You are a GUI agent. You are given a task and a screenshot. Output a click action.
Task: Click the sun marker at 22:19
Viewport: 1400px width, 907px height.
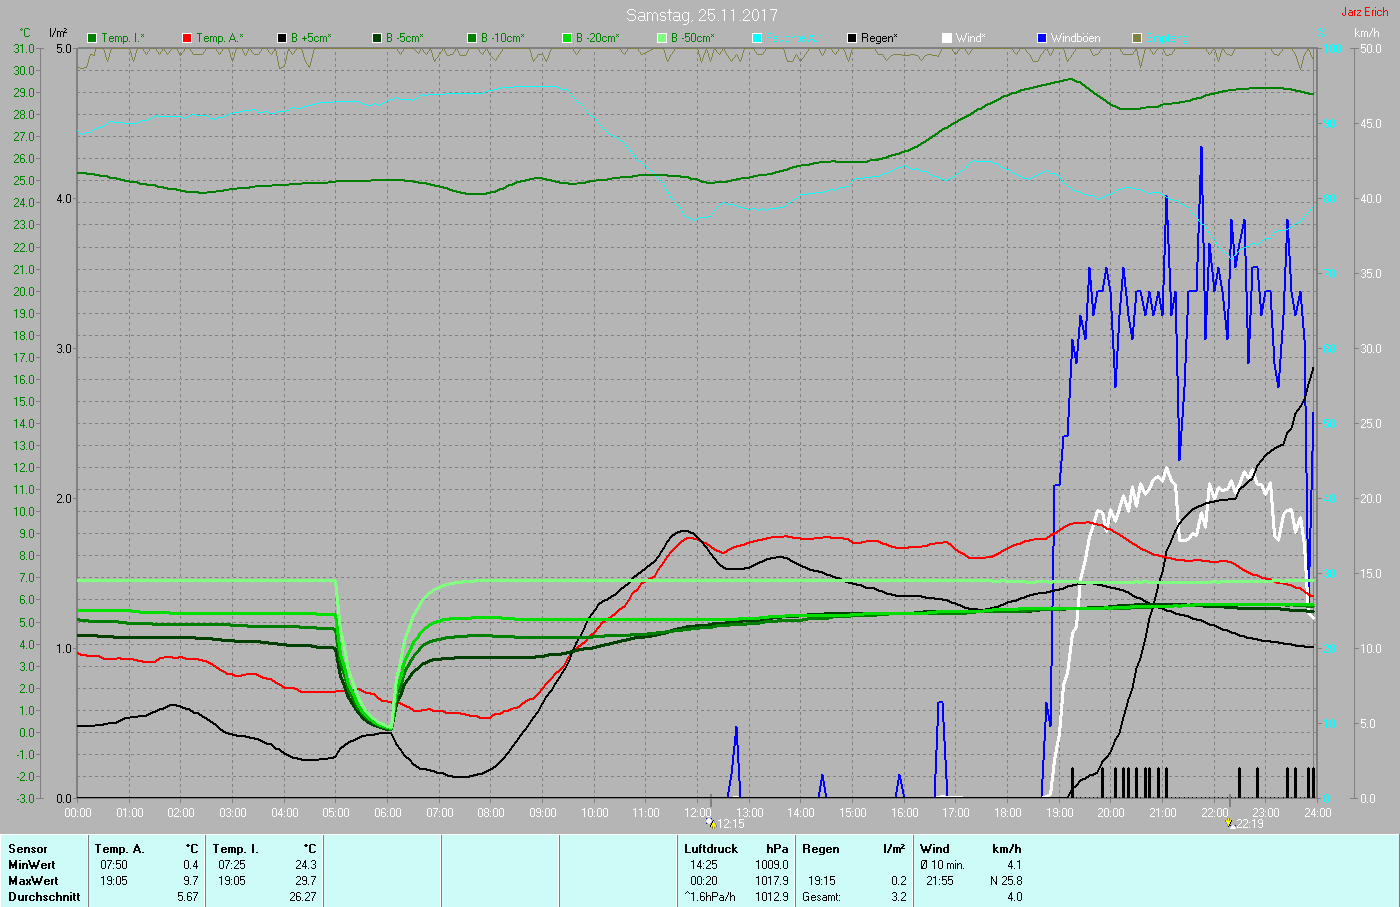click(x=1229, y=823)
